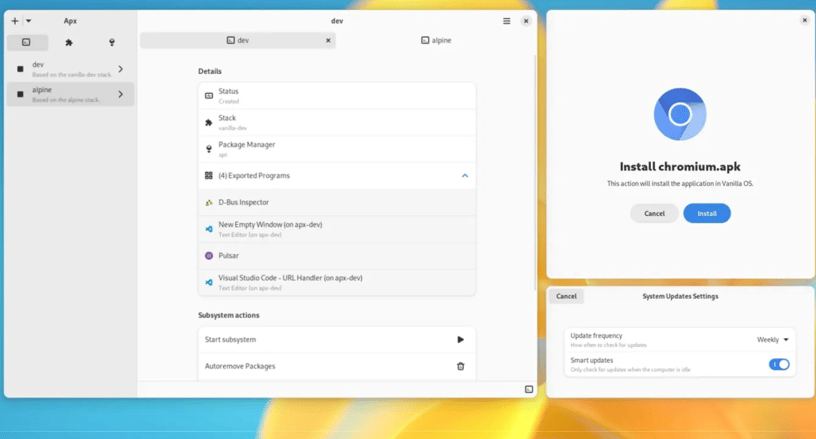Select New Empty Window (on apx-dev)
816x439 pixels.
337,229
